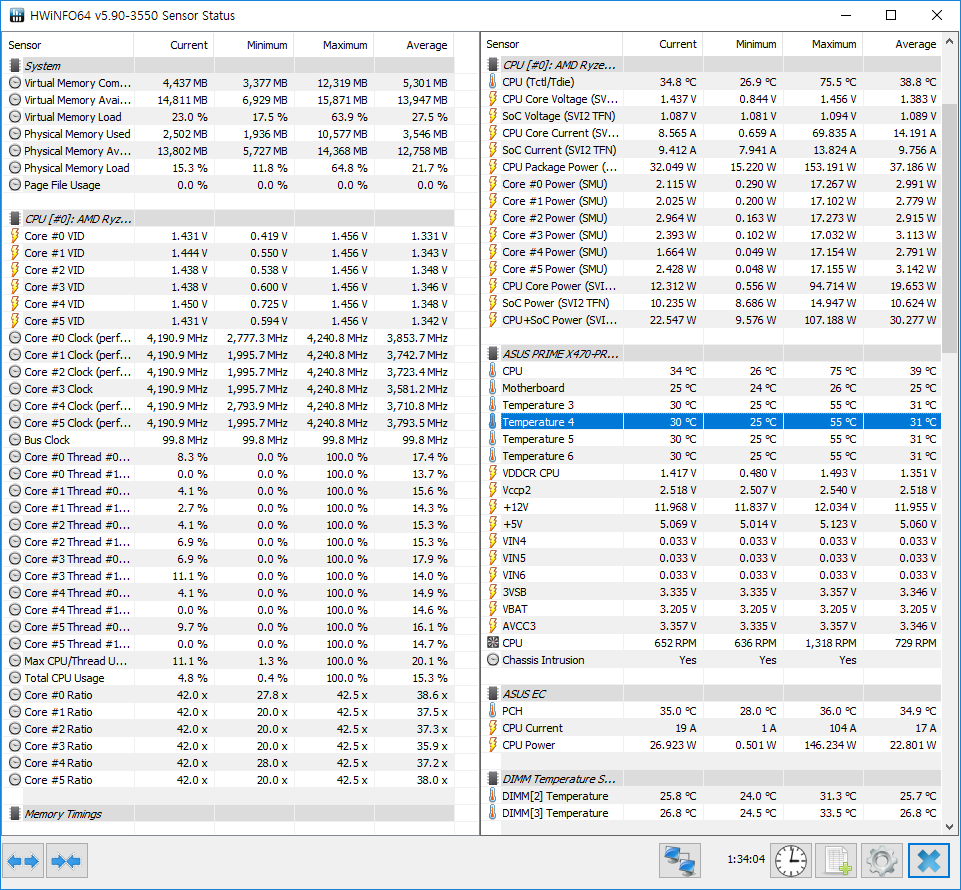Click the 1,318 RPM maximum fan value

coord(830,642)
